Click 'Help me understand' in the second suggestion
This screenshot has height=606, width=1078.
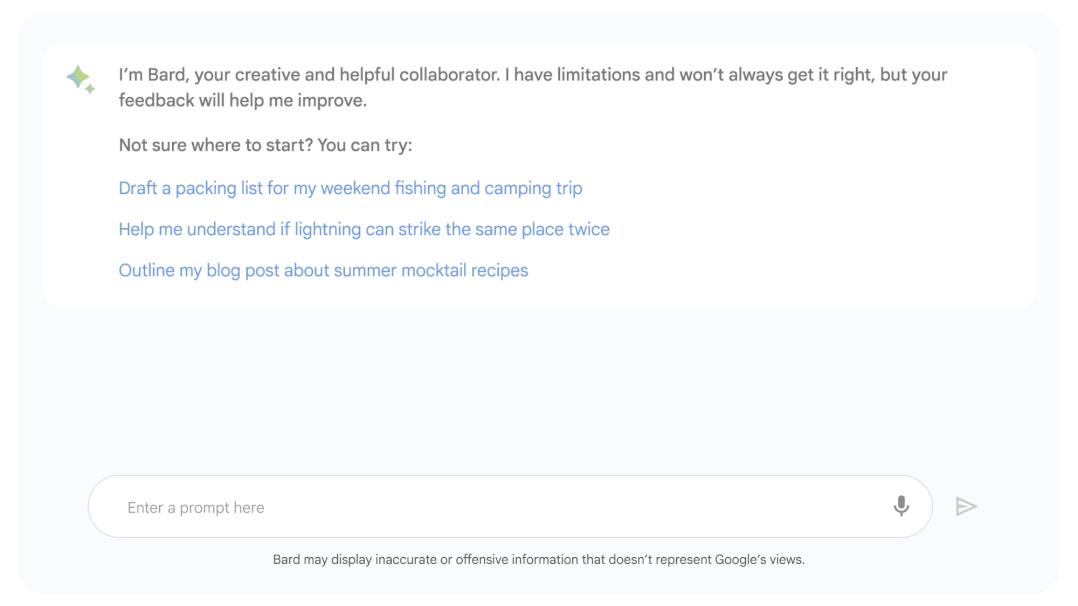point(197,230)
